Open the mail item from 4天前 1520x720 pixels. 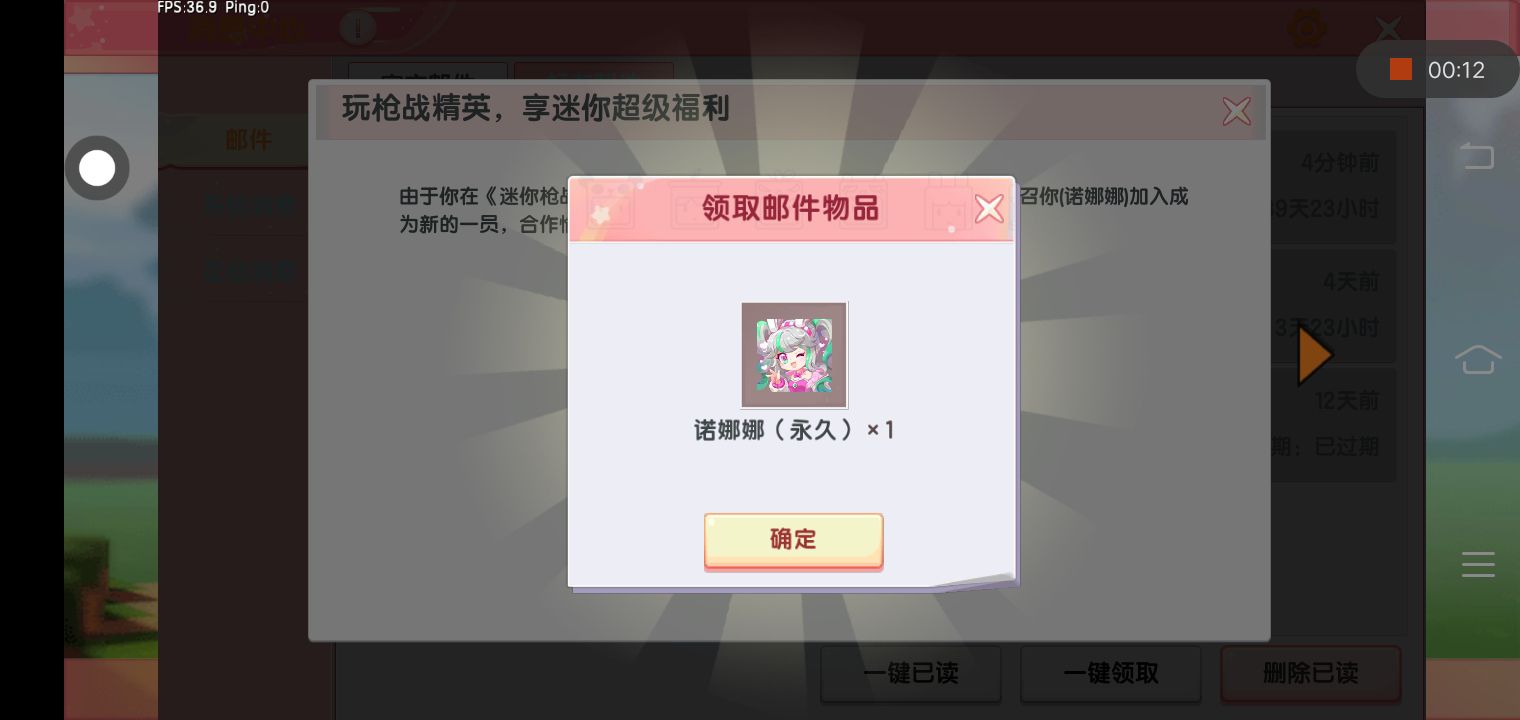click(1334, 305)
